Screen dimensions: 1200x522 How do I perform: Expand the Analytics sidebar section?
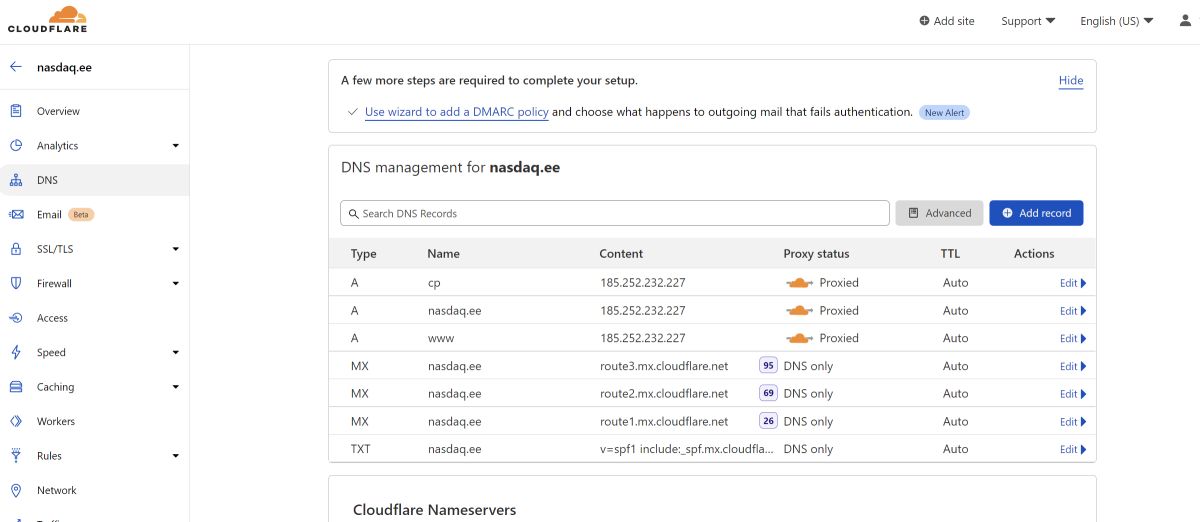(x=175, y=146)
